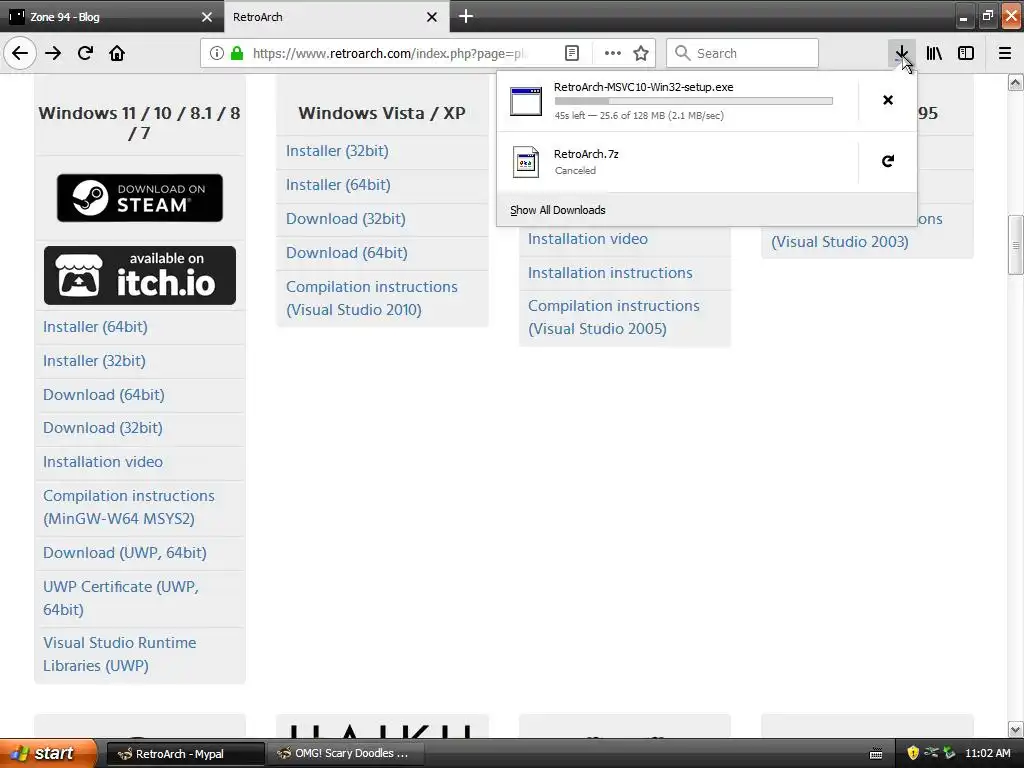This screenshot has height=768, width=1024.
Task: Click the magnifier icon in search box
Action: [x=682, y=53]
